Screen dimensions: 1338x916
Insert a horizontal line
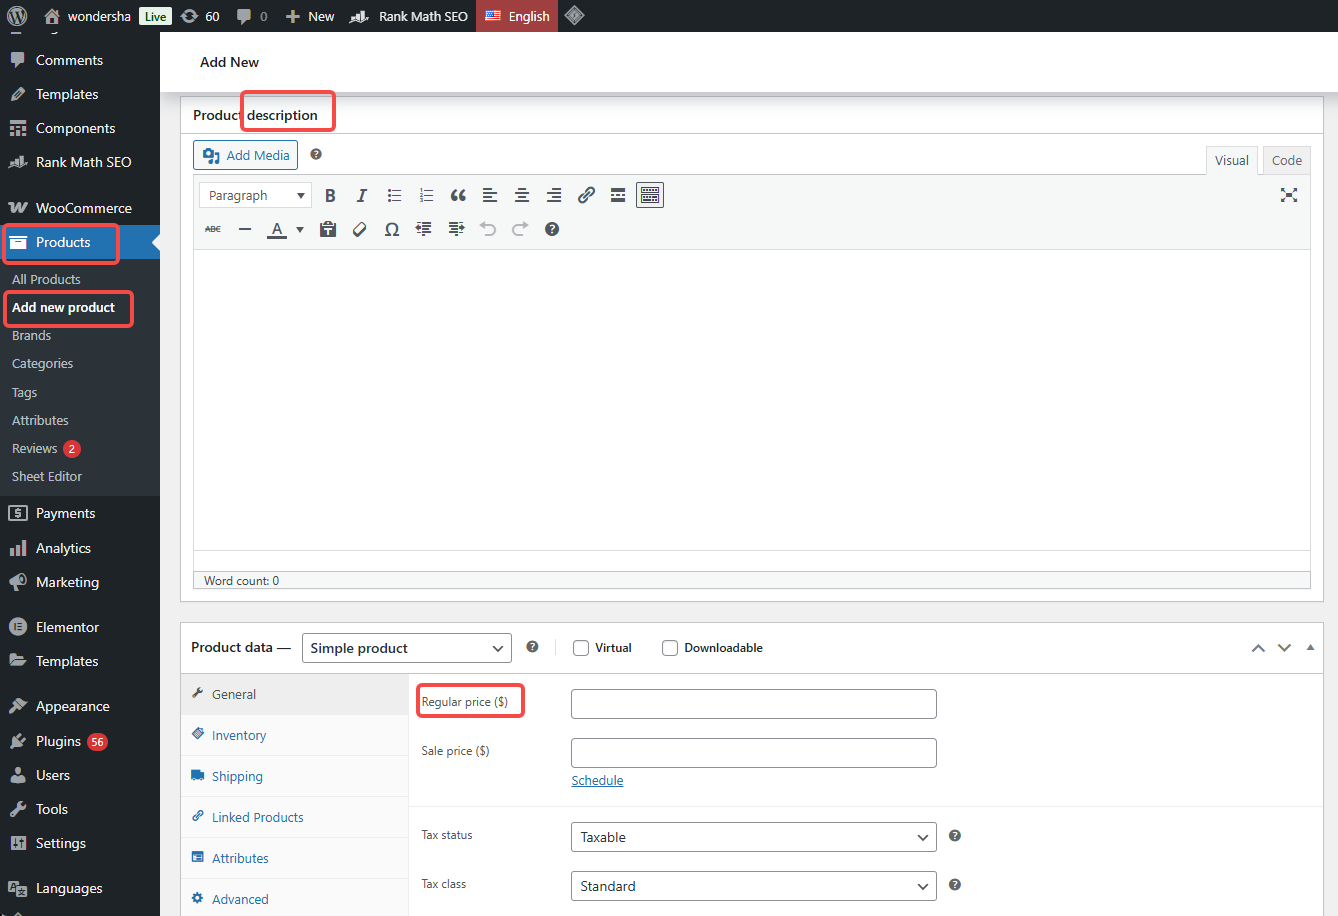pos(245,229)
